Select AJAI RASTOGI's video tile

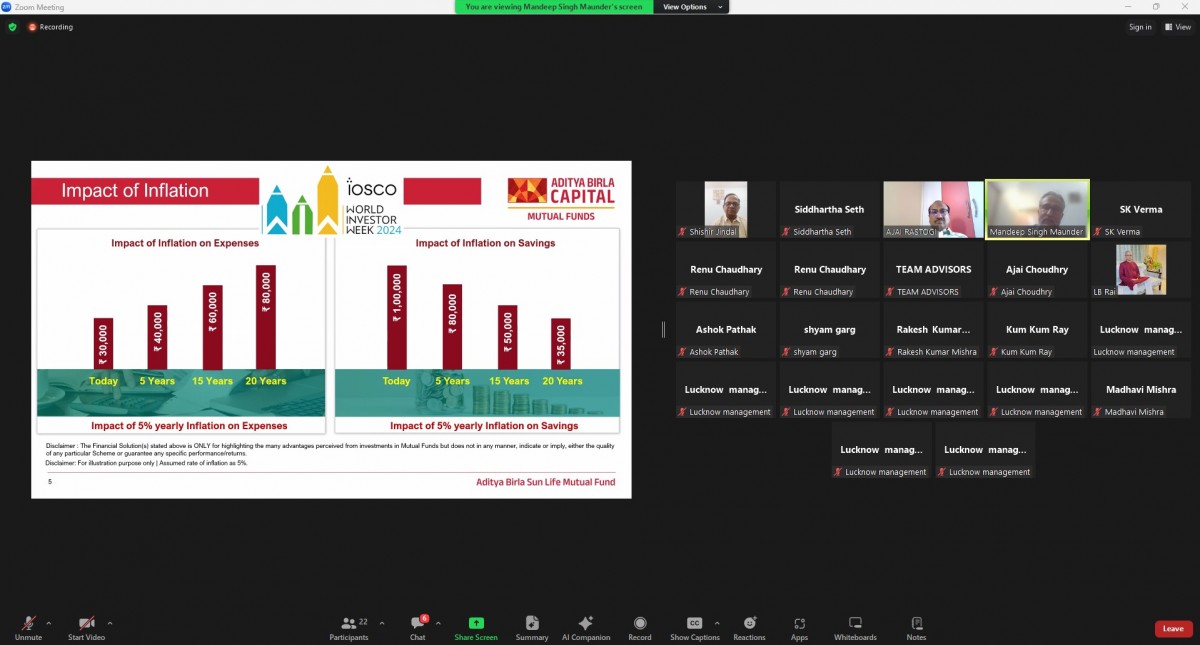coord(933,209)
